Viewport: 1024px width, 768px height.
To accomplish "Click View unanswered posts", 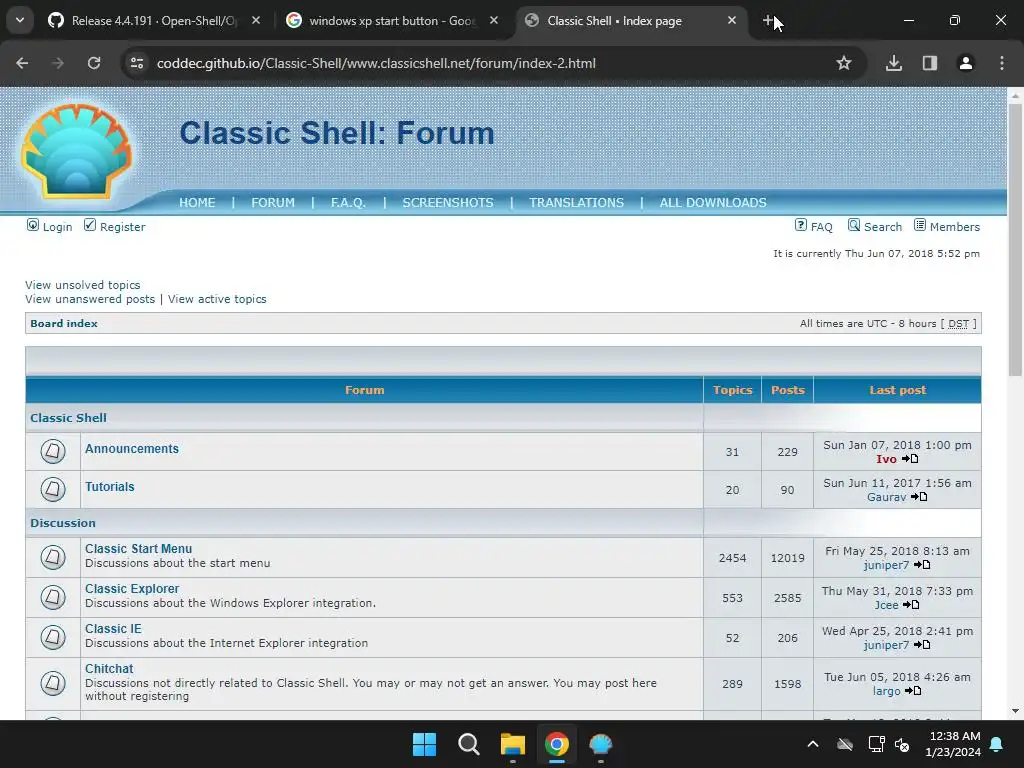I will click(x=90, y=299).
